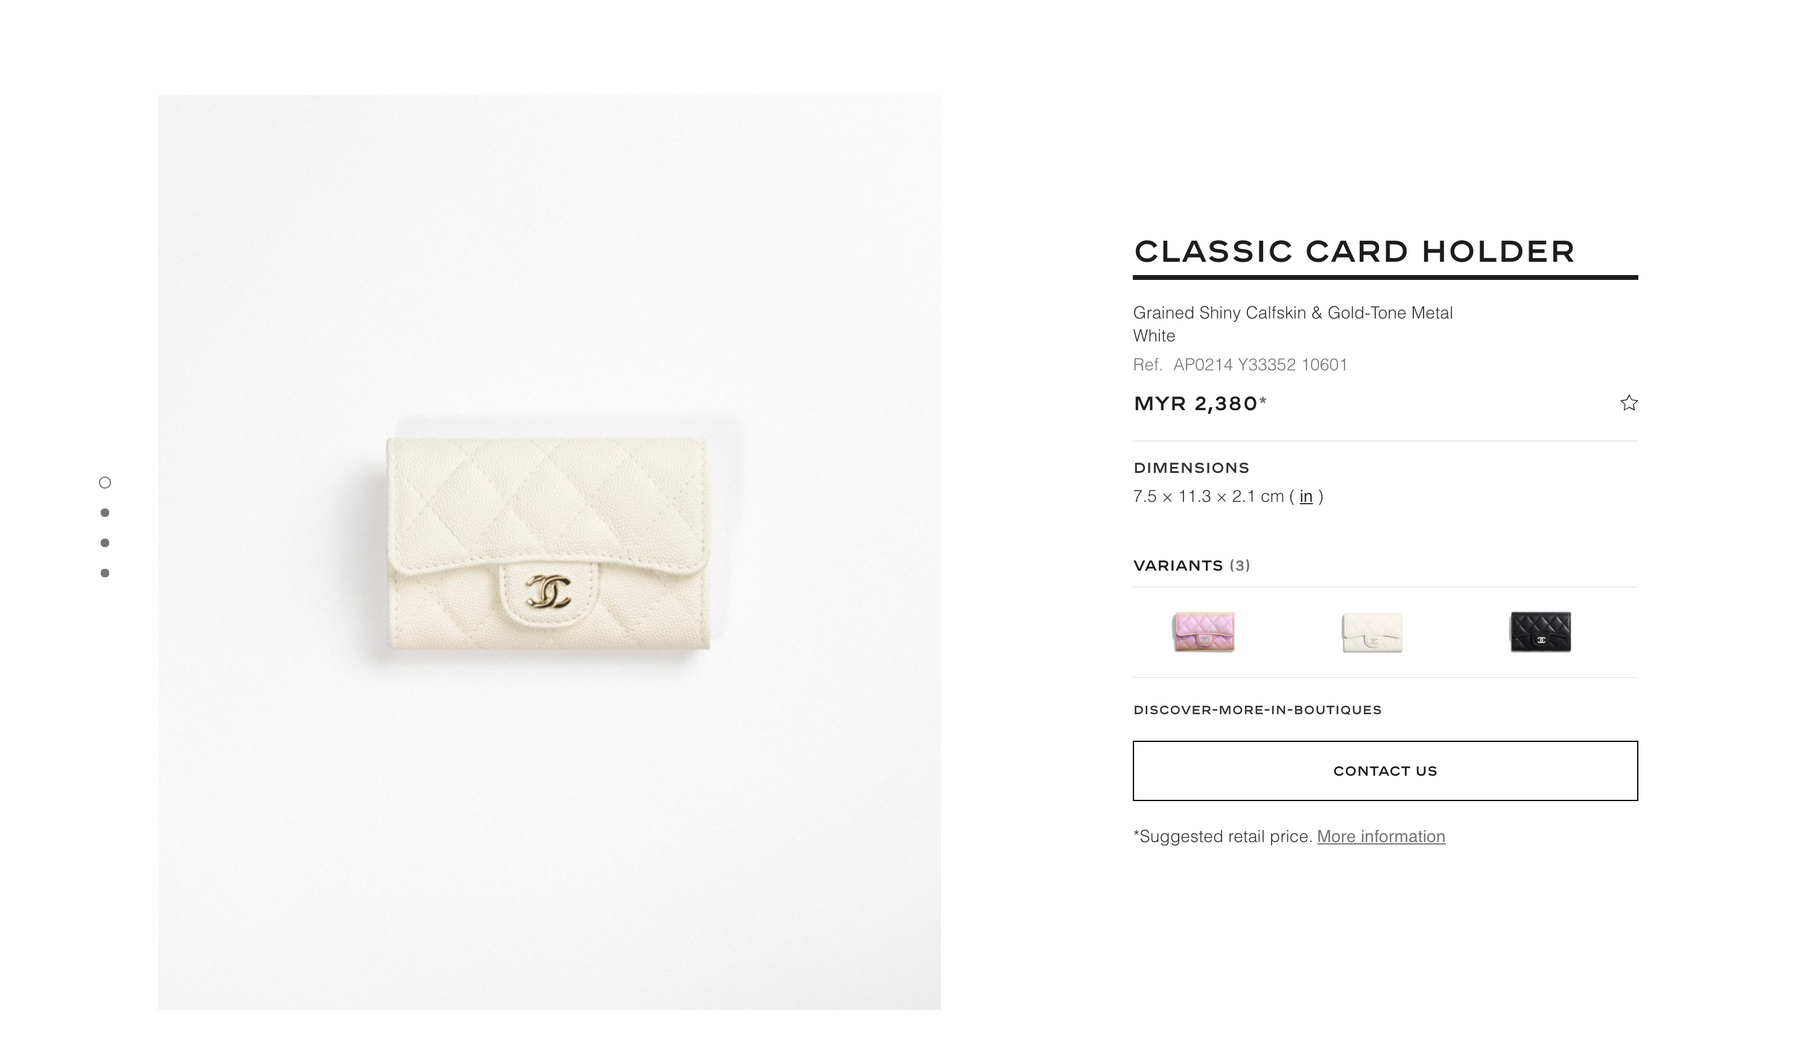Choose the white card holder variant thumbnail

[1372, 632]
